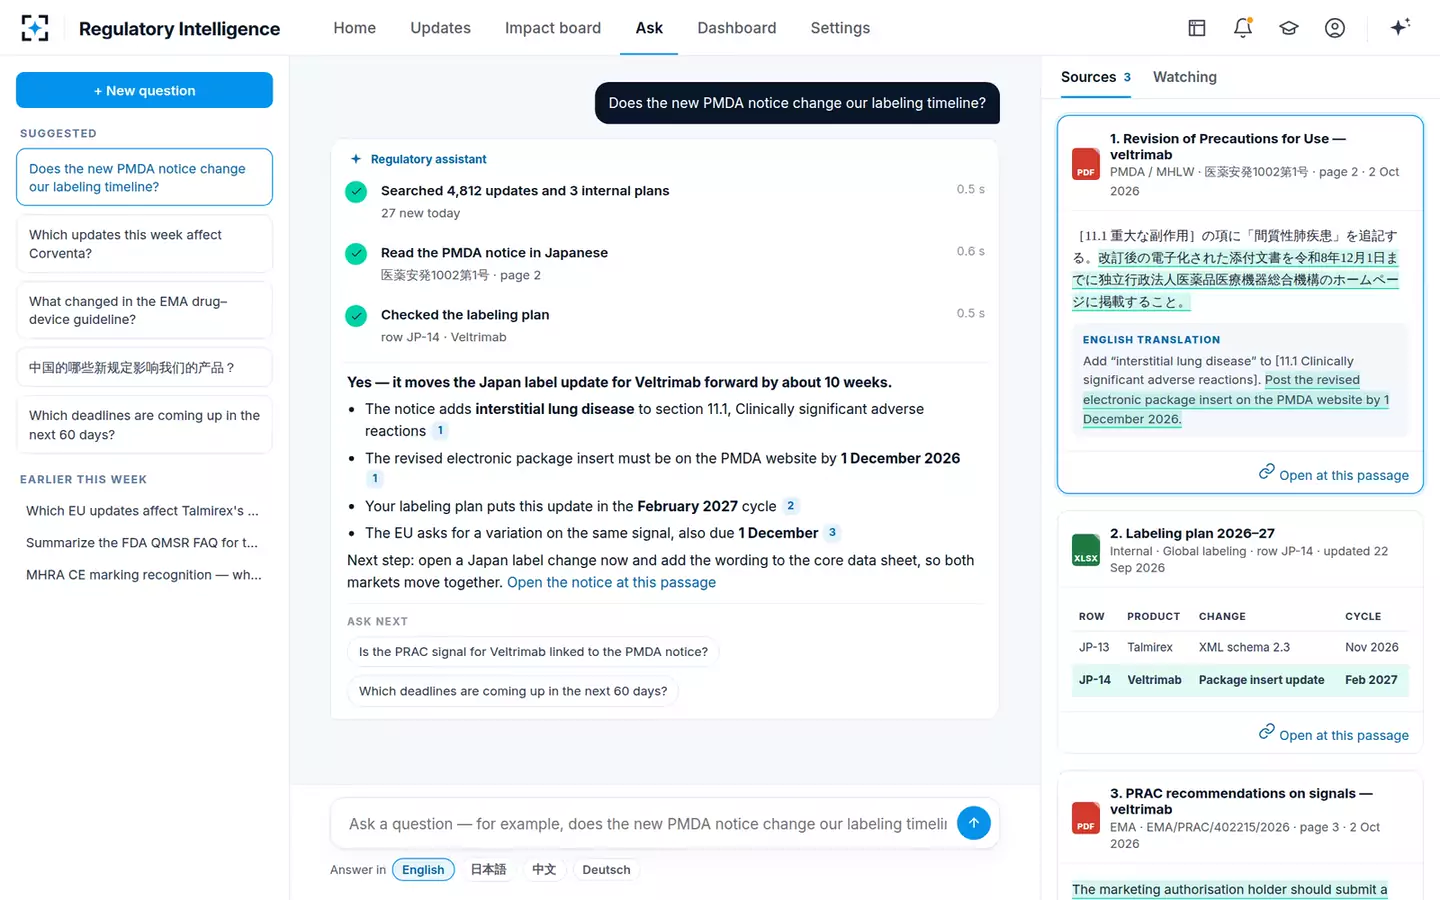Click the green check beside Read the PMDA notice

[x=356, y=254]
